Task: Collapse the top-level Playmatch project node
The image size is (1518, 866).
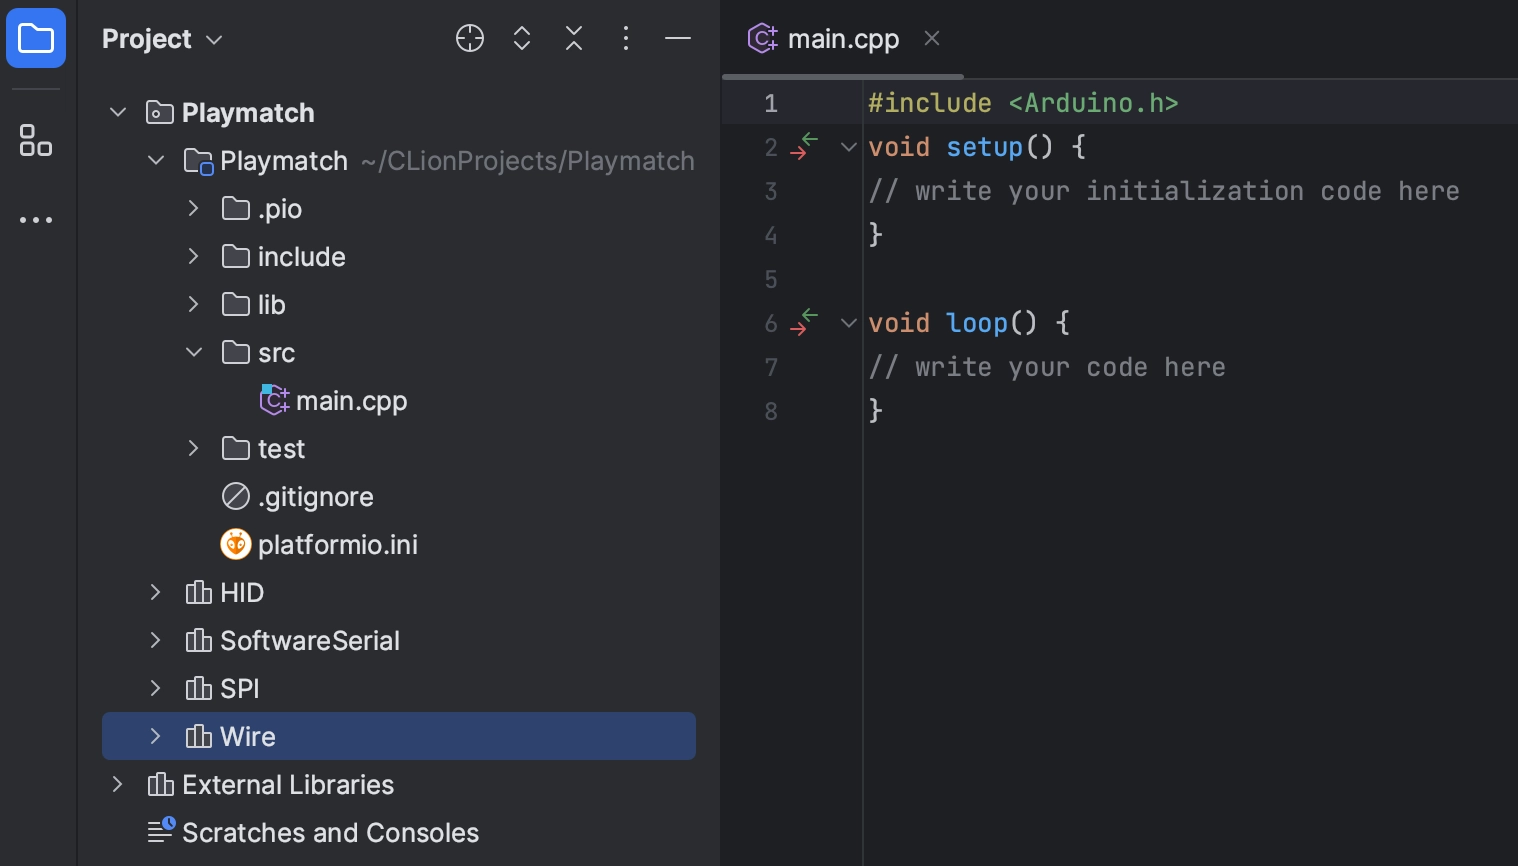Action: tap(118, 112)
